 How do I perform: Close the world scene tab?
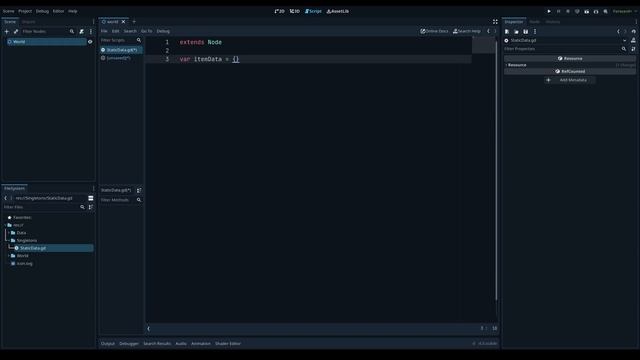pyautogui.click(x=123, y=22)
